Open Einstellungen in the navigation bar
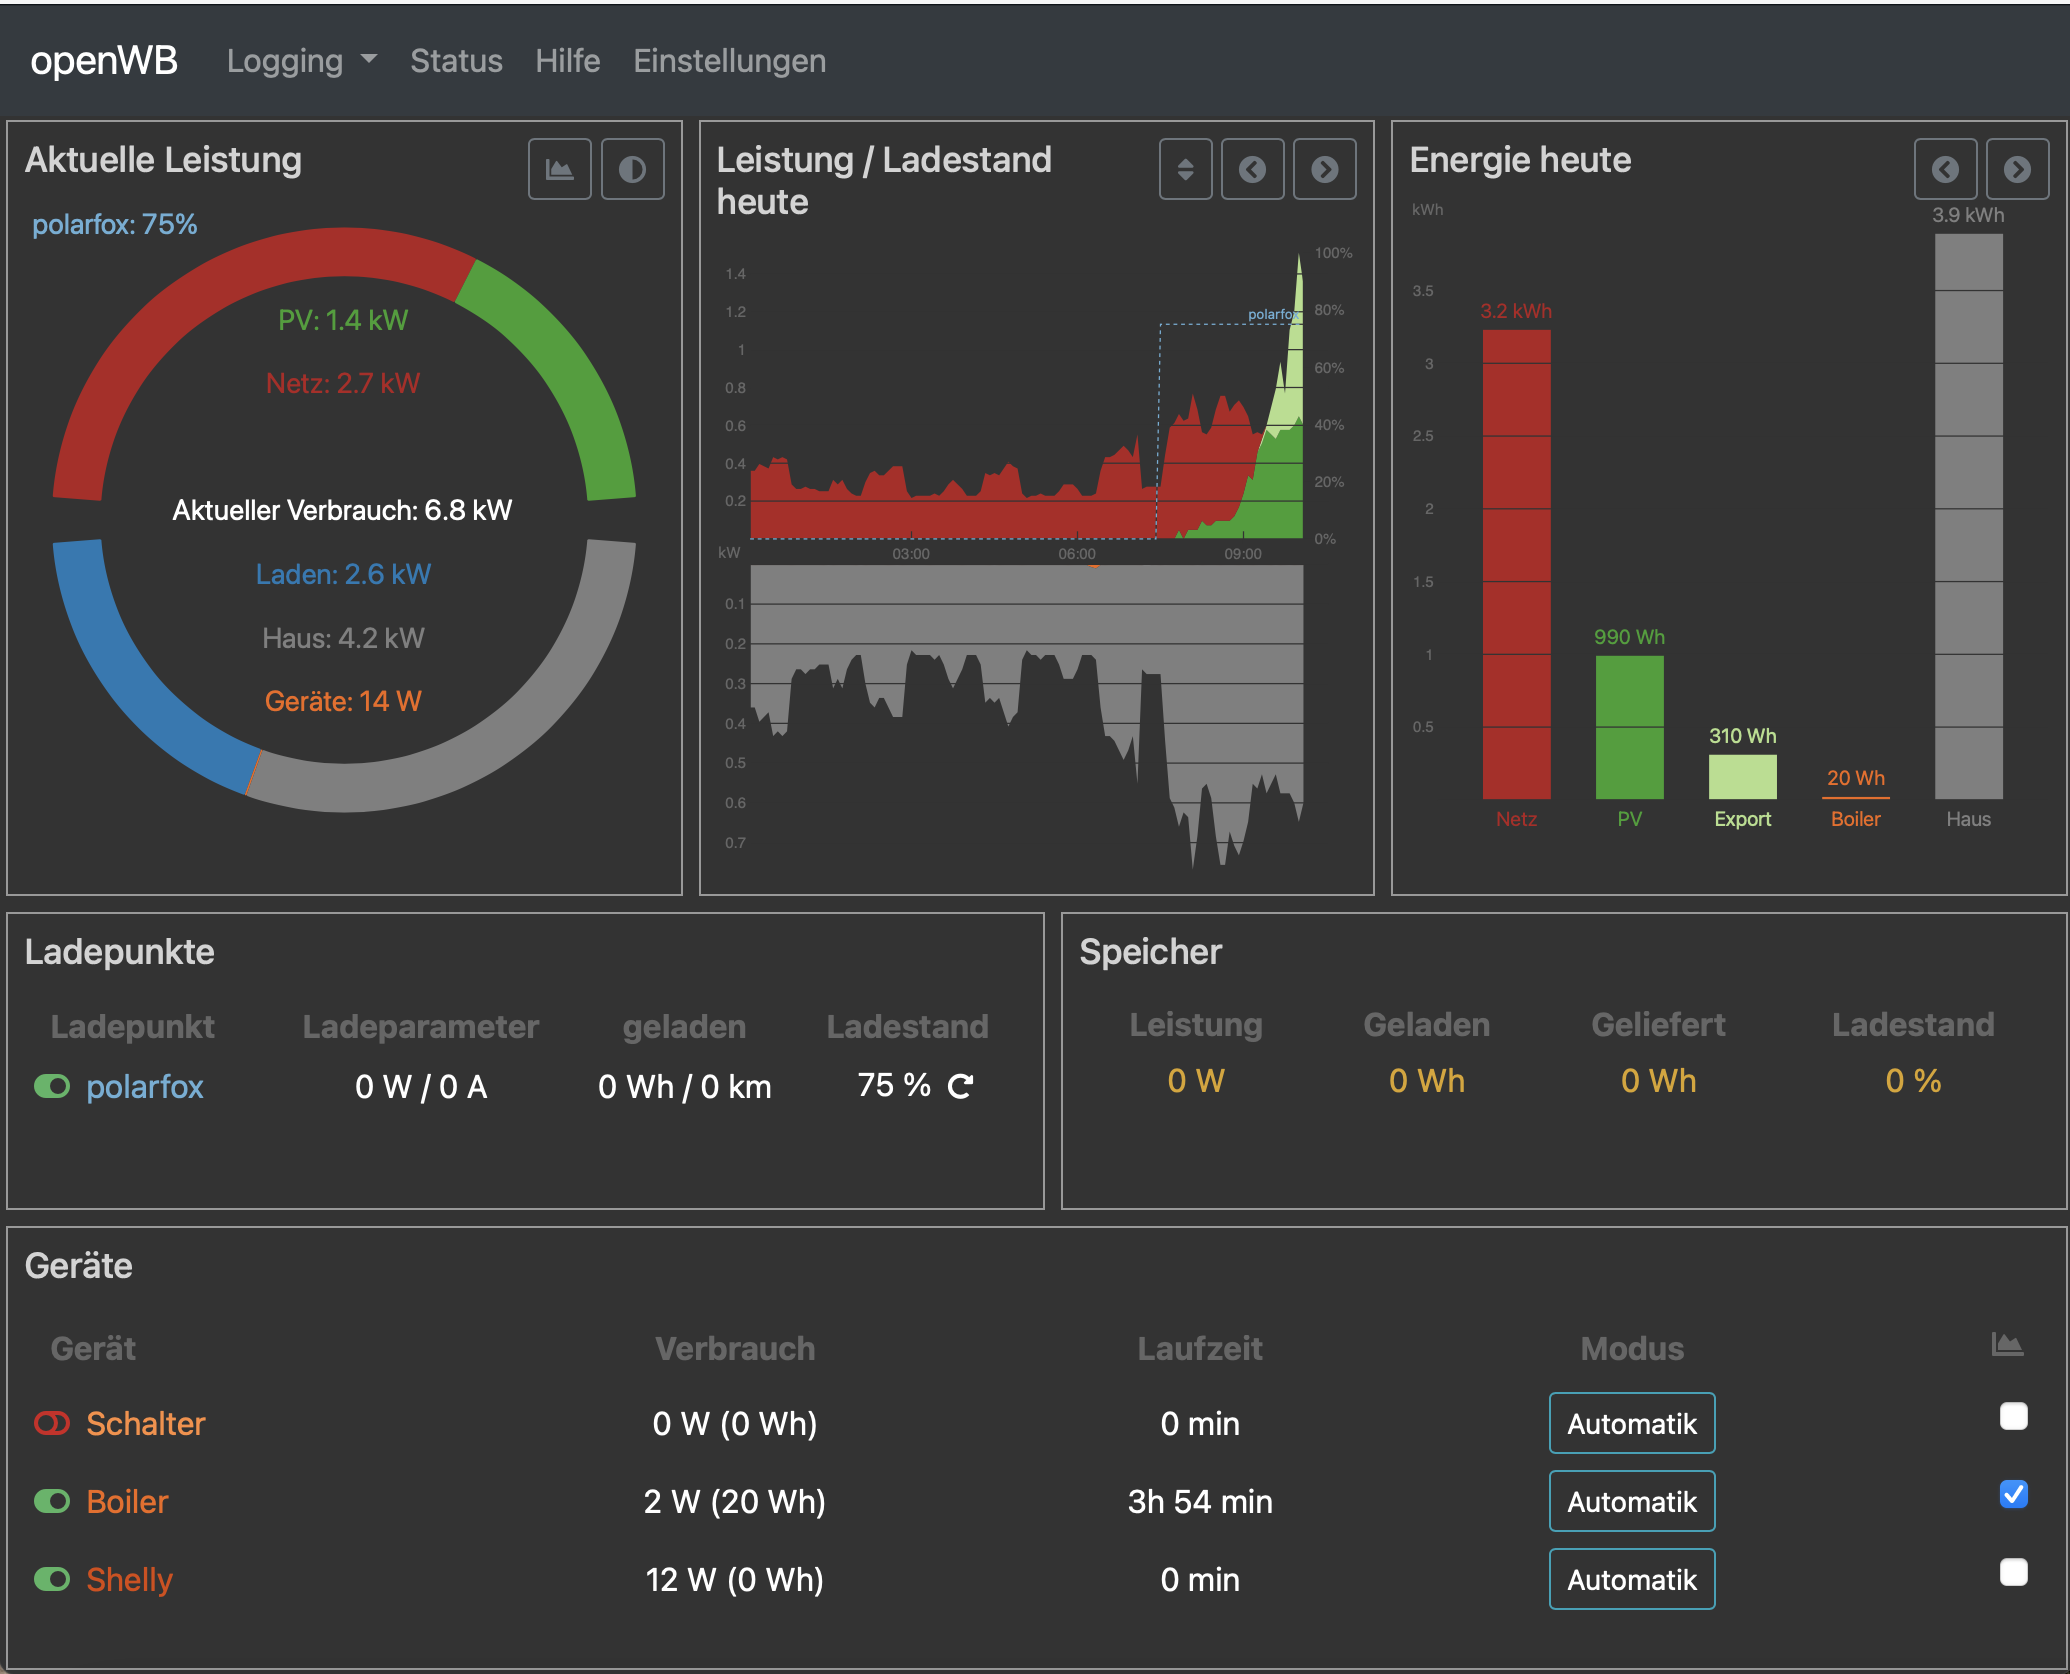The width and height of the screenshot is (2070, 1674). tap(729, 61)
